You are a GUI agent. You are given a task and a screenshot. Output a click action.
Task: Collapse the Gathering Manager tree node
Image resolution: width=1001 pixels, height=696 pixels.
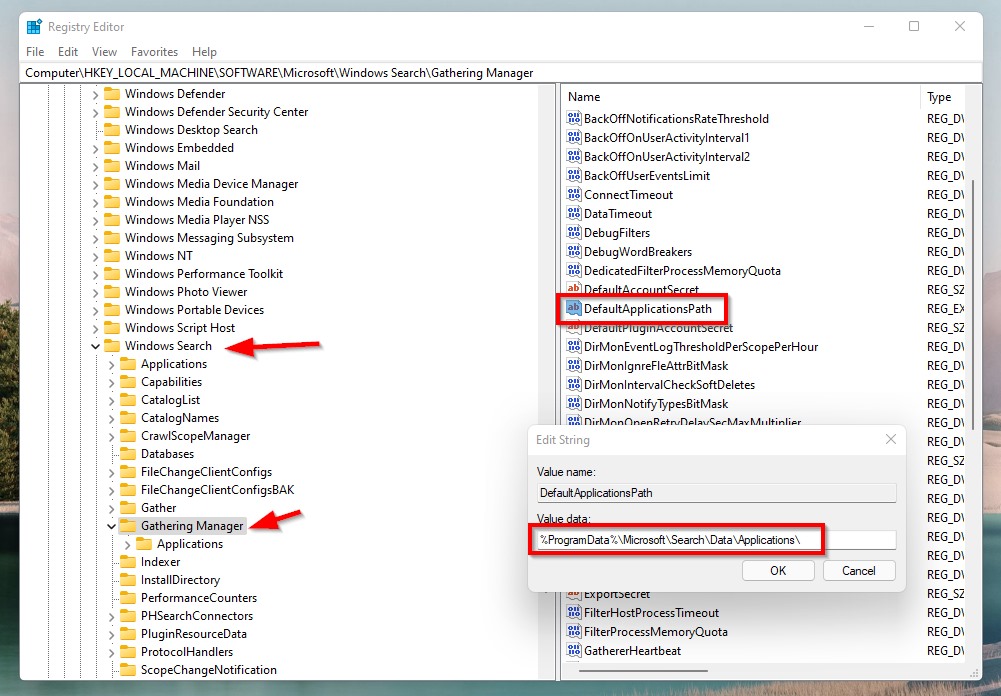112,526
